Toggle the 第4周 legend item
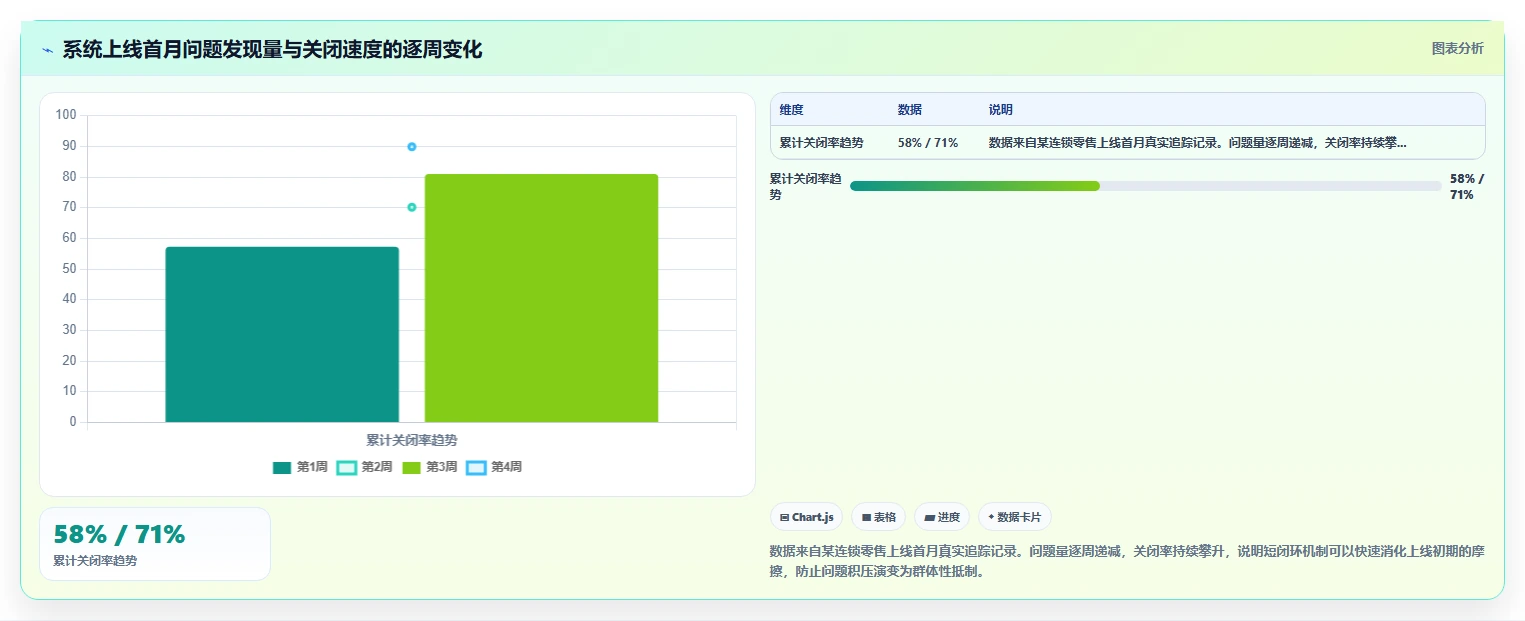Image resolution: width=1525 pixels, height=621 pixels. point(494,467)
